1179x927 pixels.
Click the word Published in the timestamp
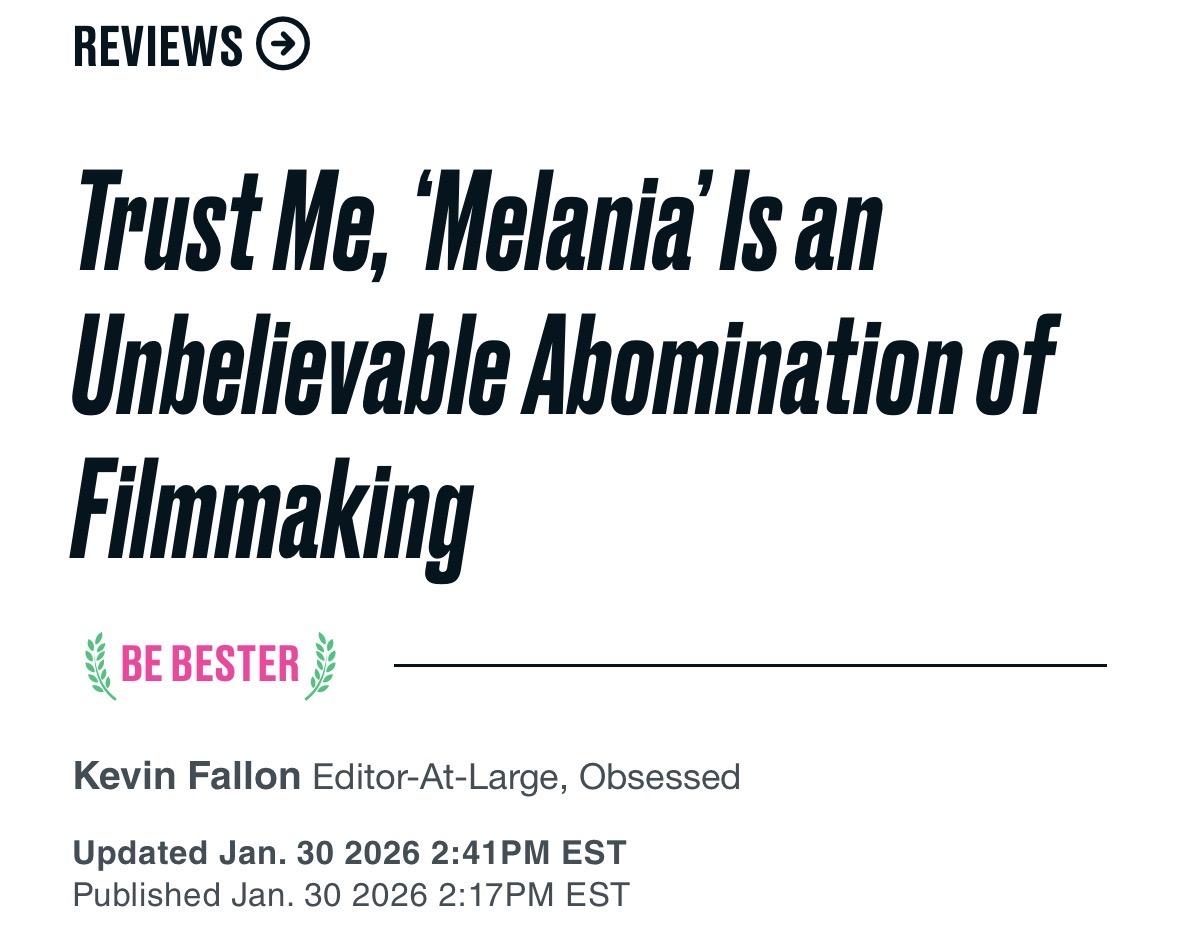click(145, 894)
